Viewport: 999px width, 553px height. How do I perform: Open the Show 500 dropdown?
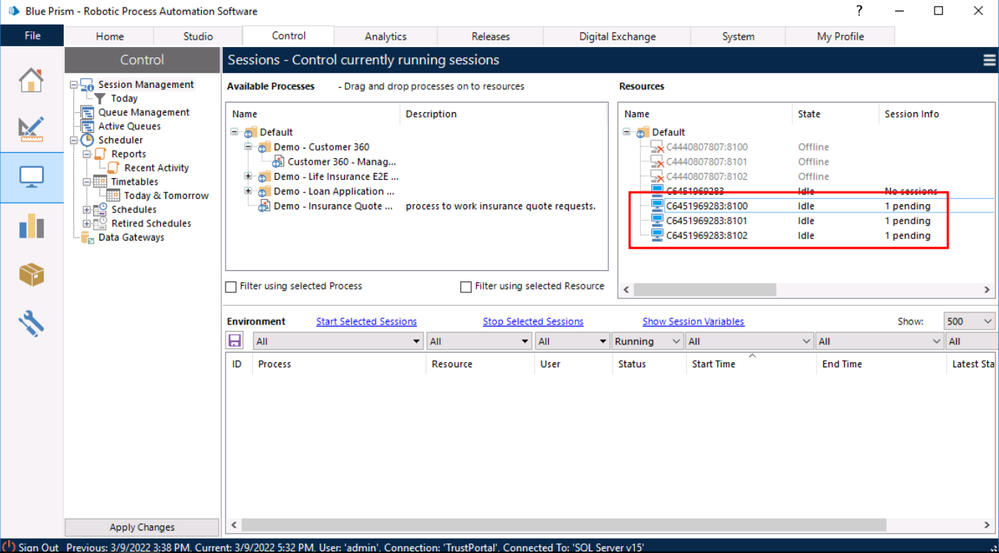tap(969, 322)
